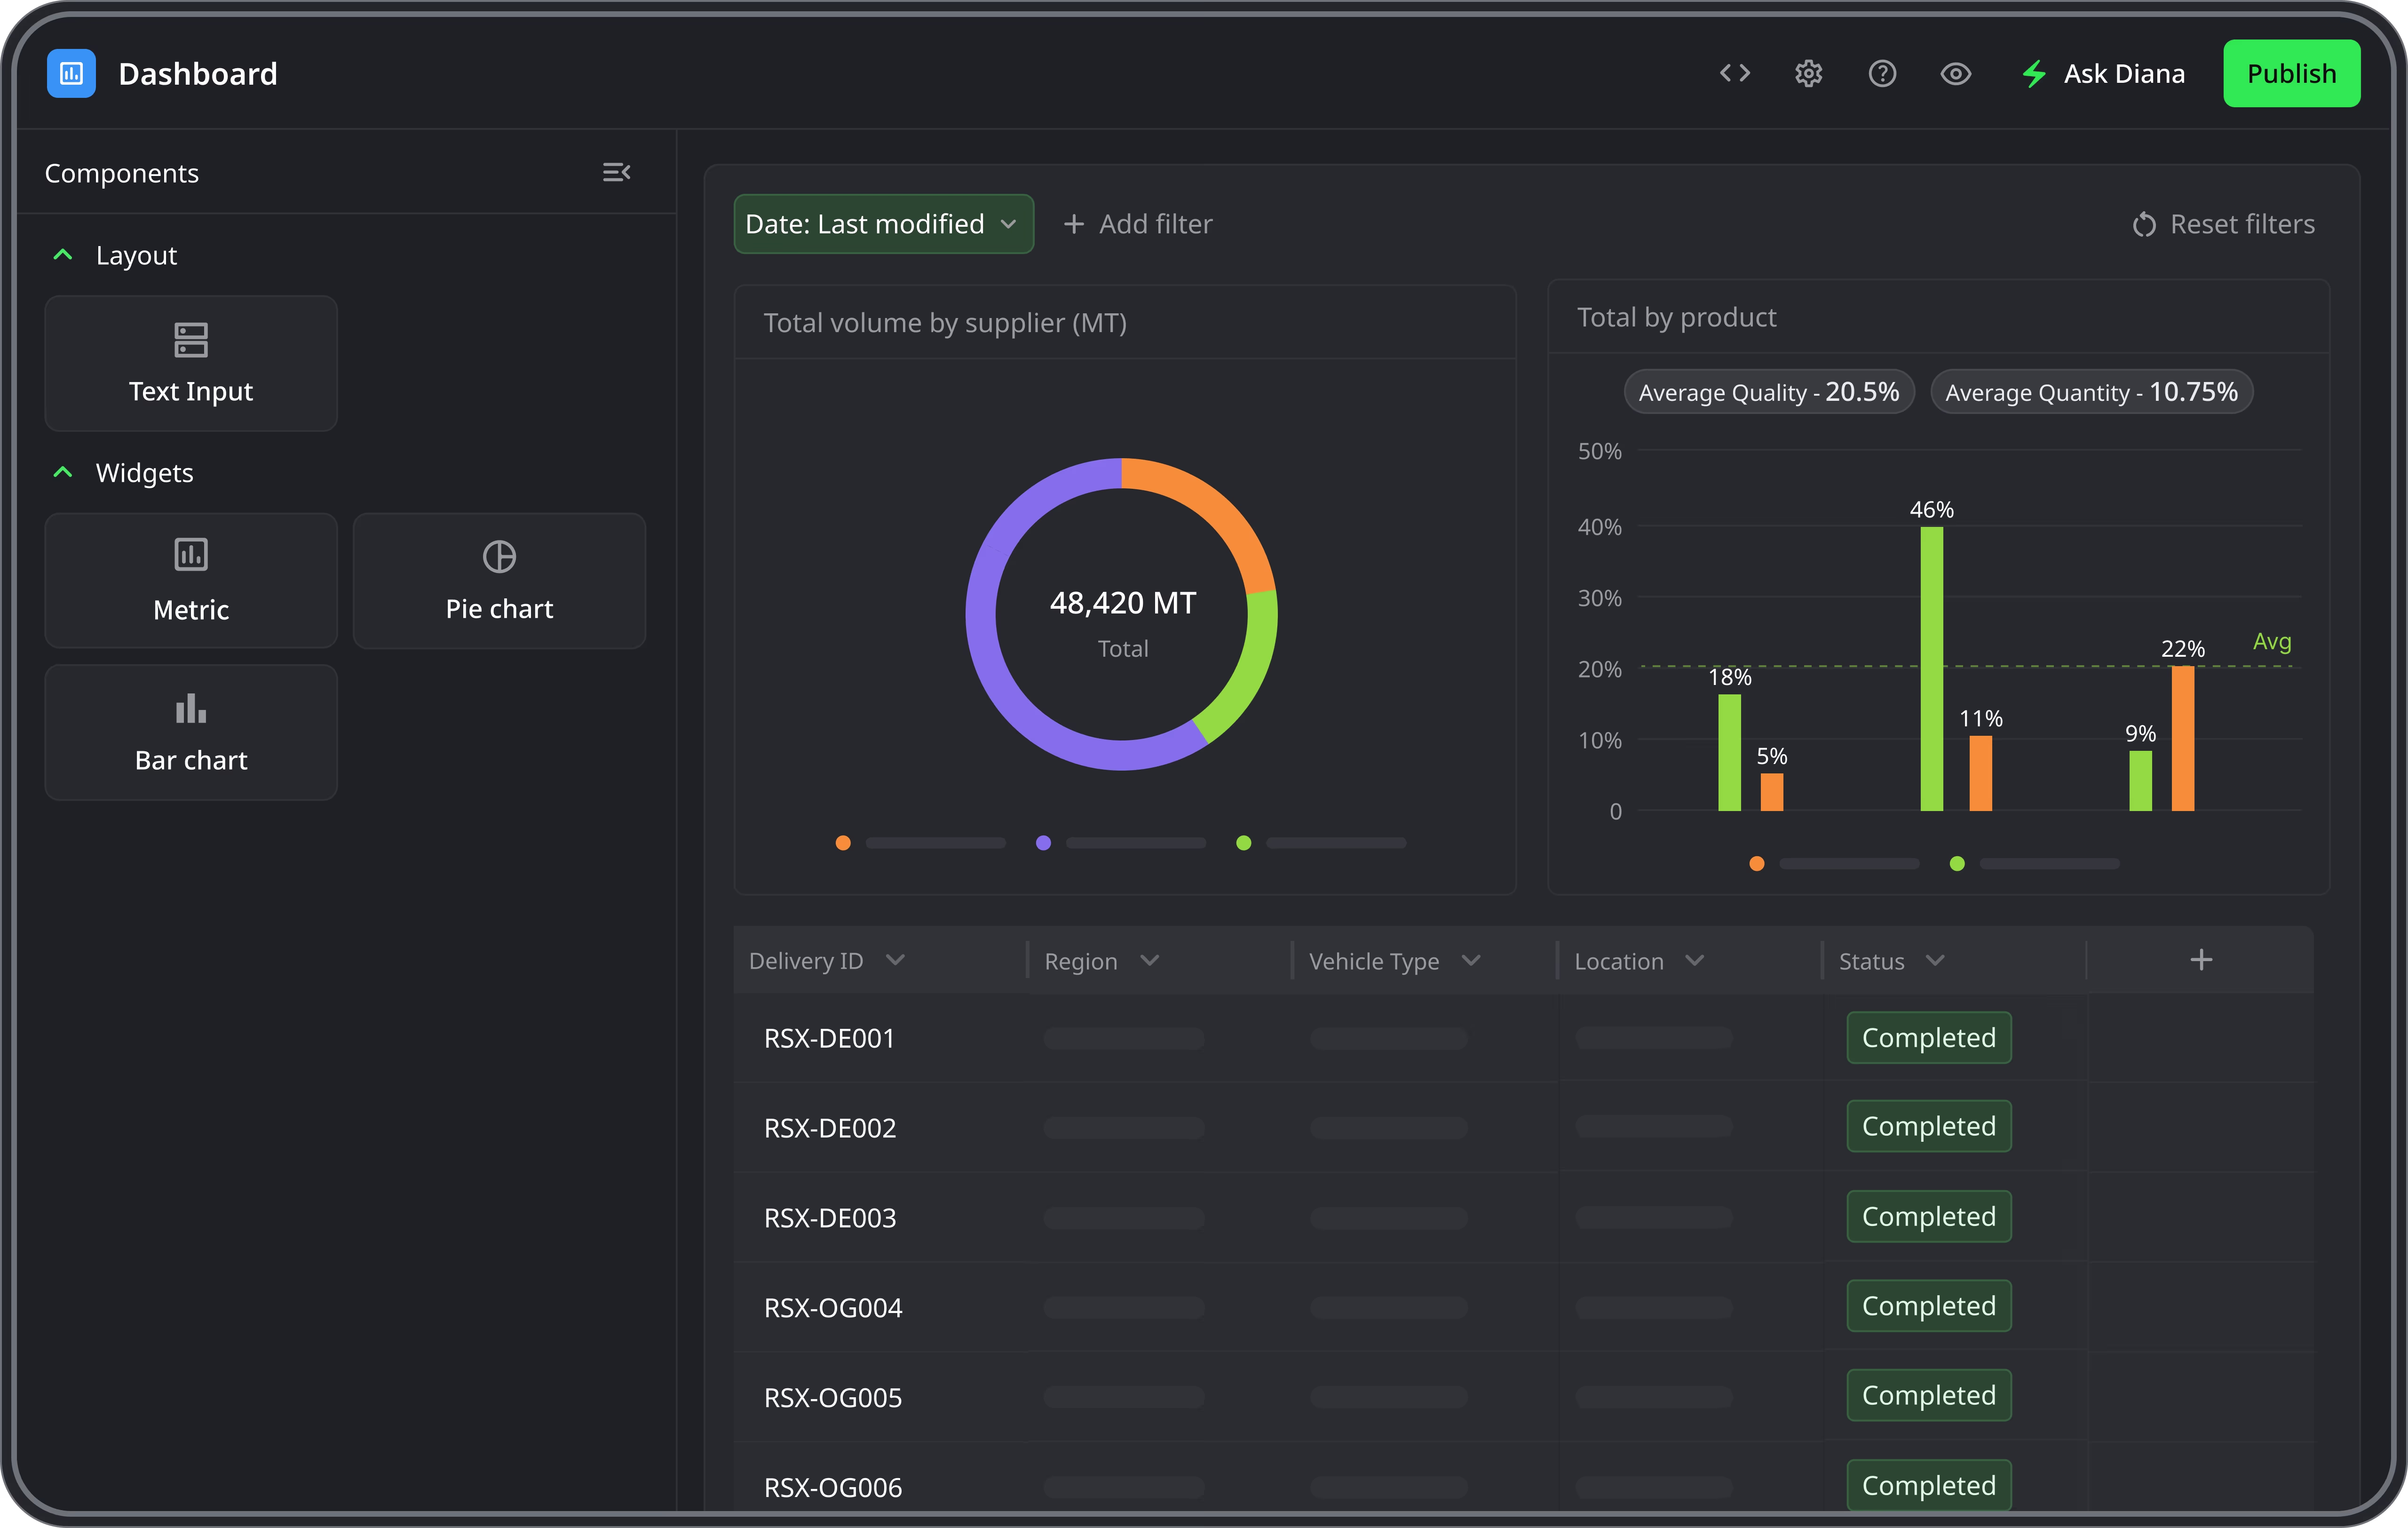Collapse the Layout section

(x=62, y=255)
